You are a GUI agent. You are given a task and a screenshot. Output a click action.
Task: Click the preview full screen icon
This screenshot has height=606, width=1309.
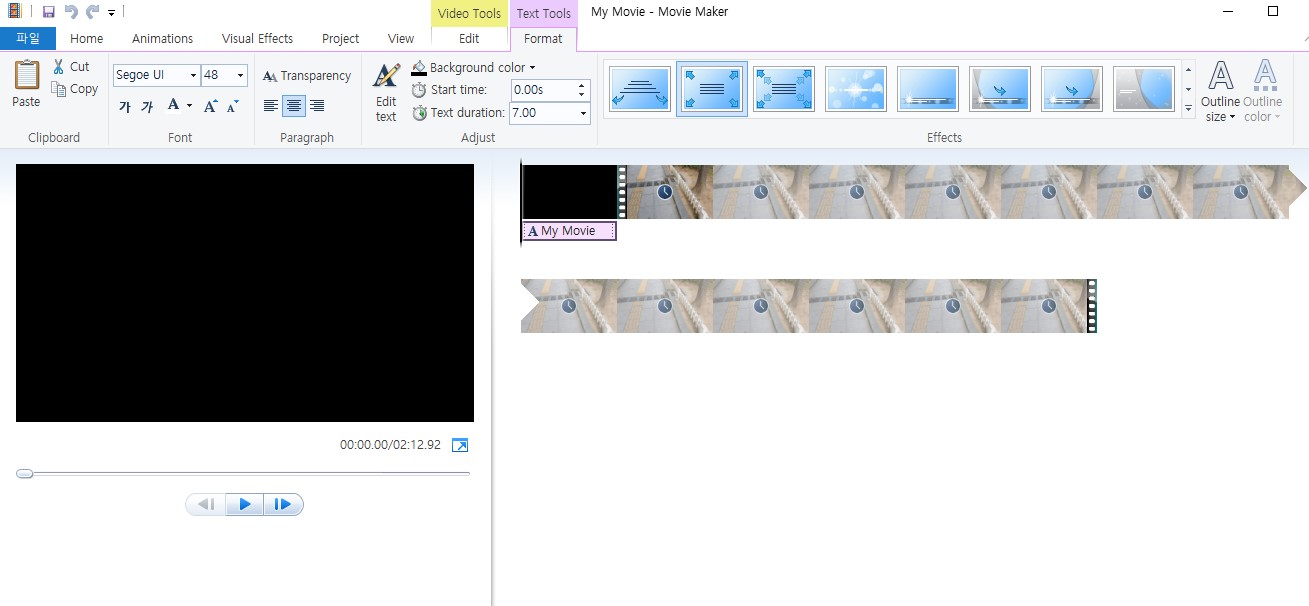click(x=460, y=445)
